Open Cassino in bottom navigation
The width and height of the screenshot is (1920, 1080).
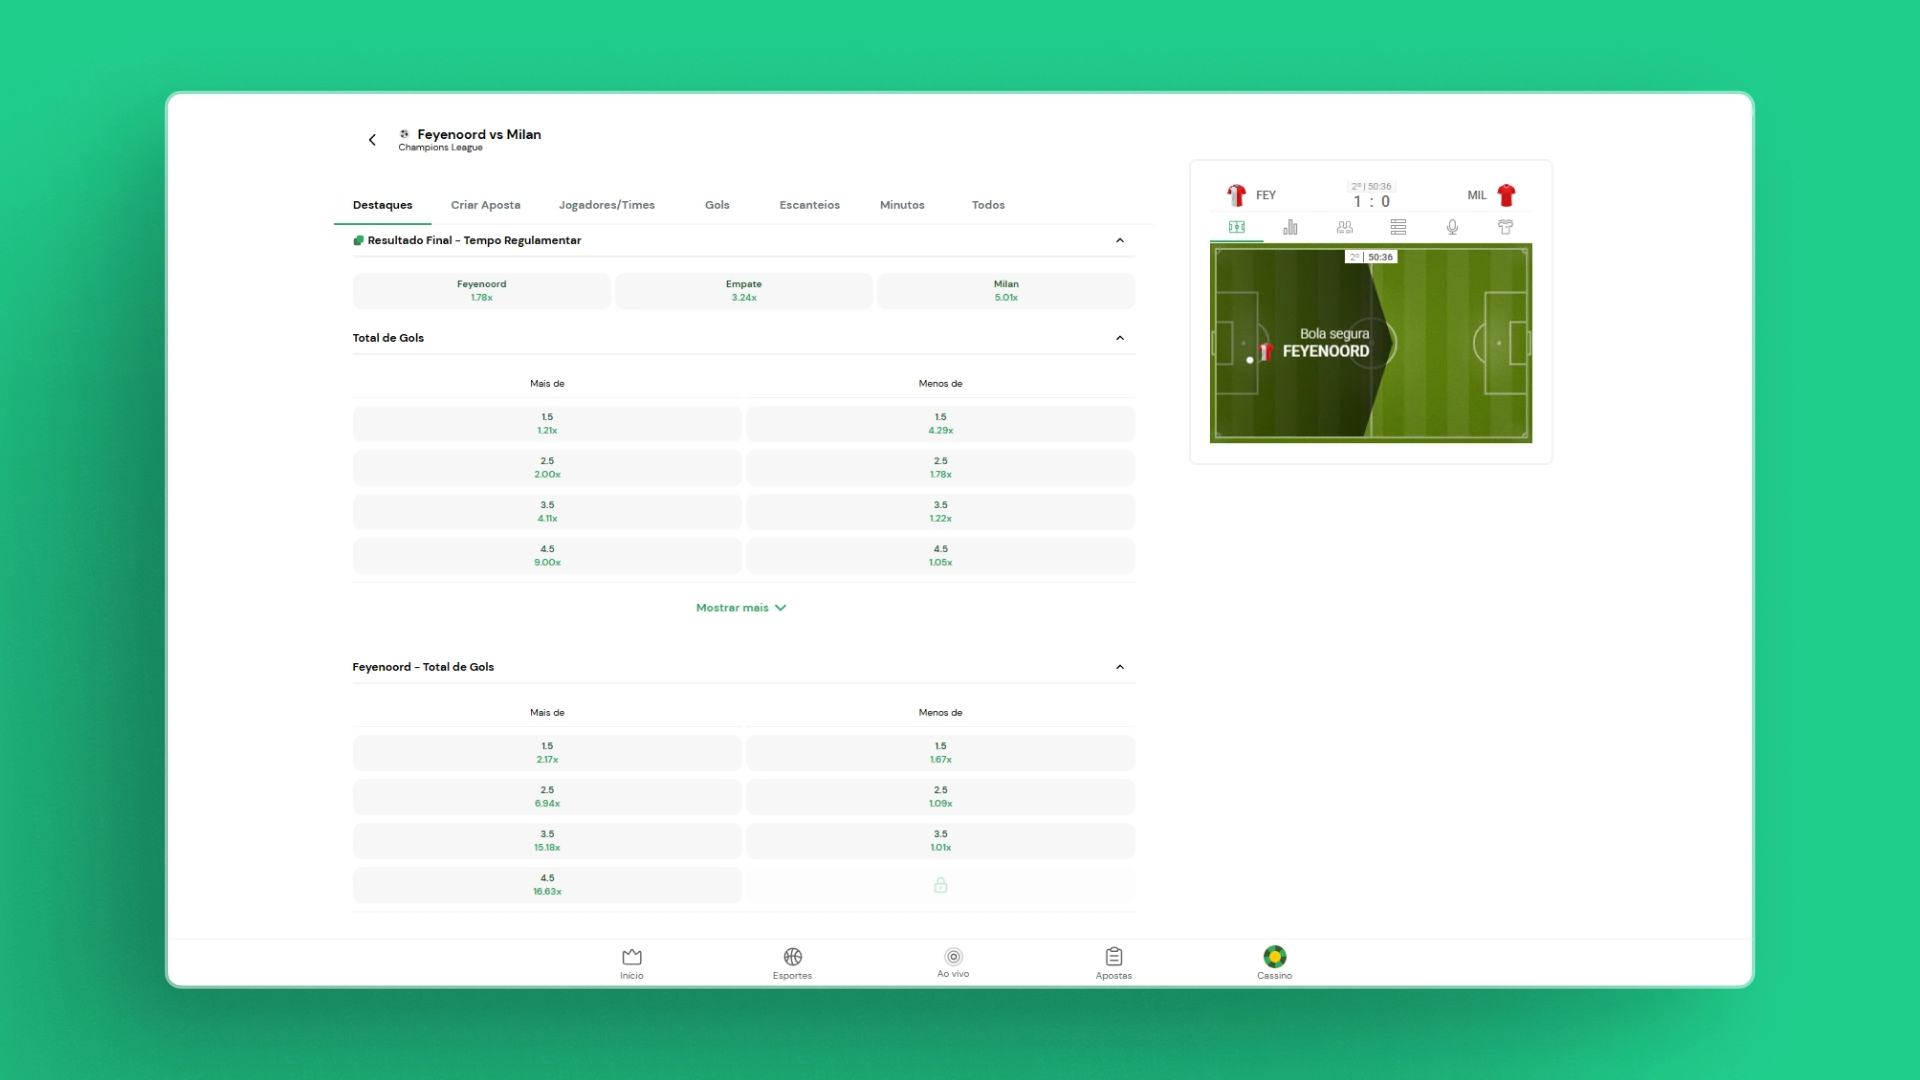point(1274,964)
